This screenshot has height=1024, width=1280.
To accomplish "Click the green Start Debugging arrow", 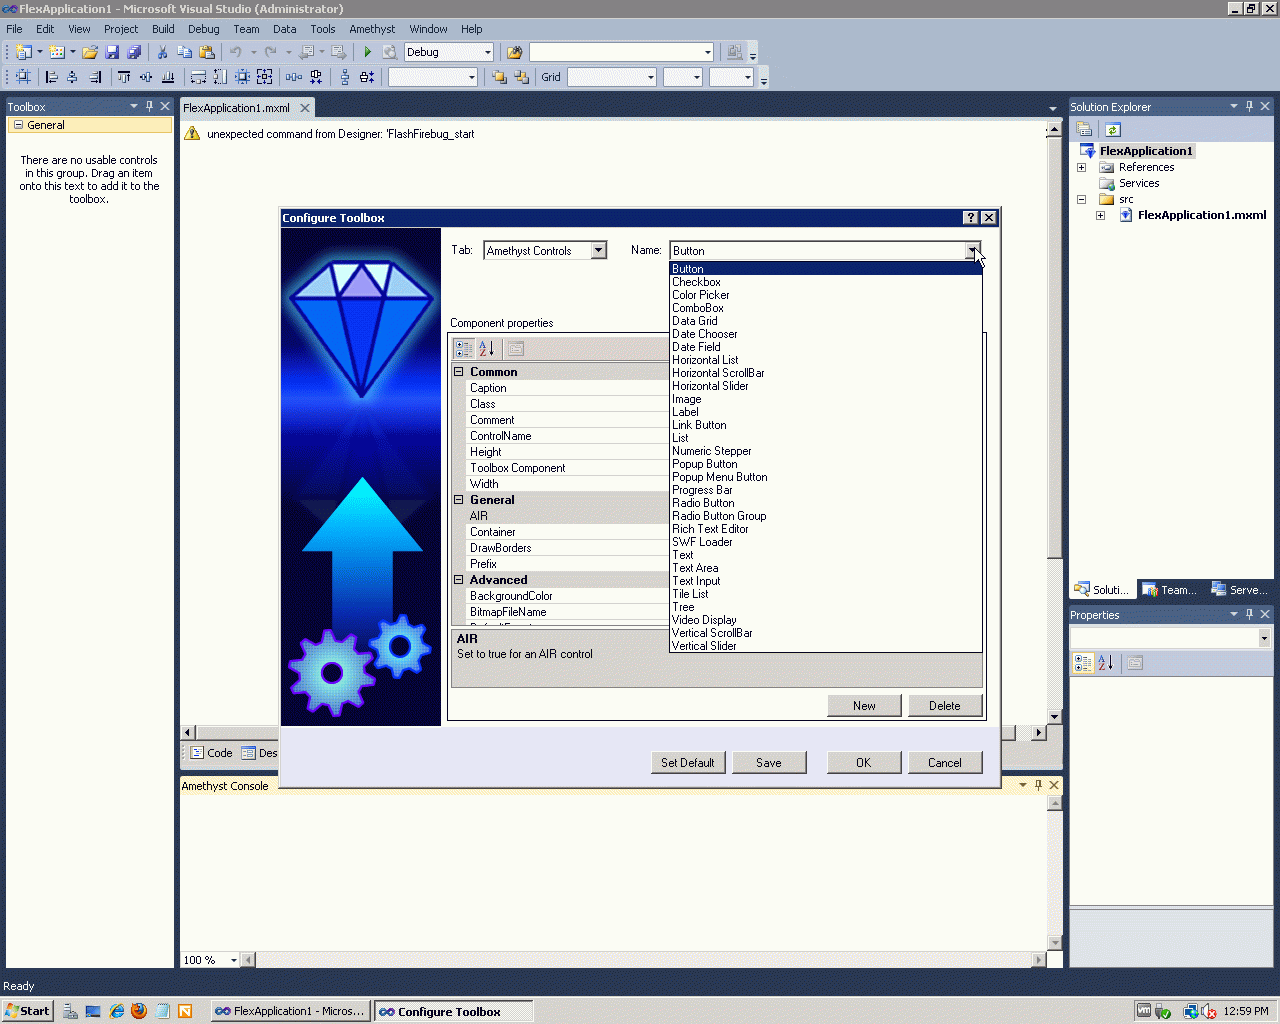I will (x=368, y=52).
